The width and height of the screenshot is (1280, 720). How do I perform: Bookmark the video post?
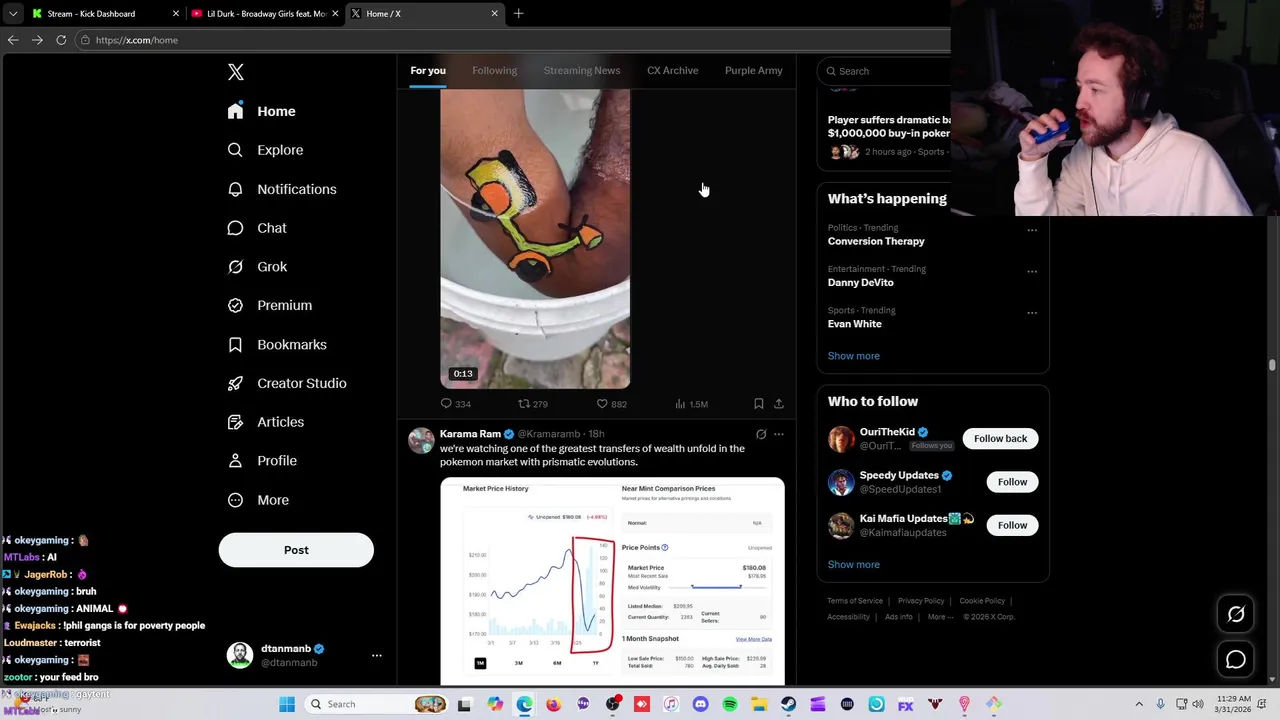[759, 404]
